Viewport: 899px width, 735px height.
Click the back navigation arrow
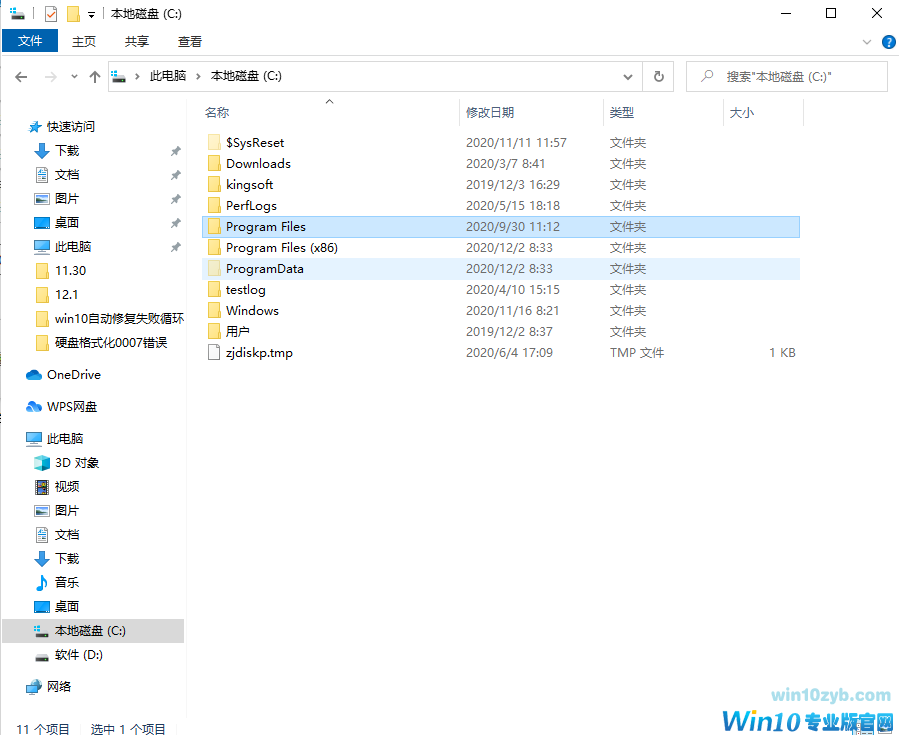point(20,76)
